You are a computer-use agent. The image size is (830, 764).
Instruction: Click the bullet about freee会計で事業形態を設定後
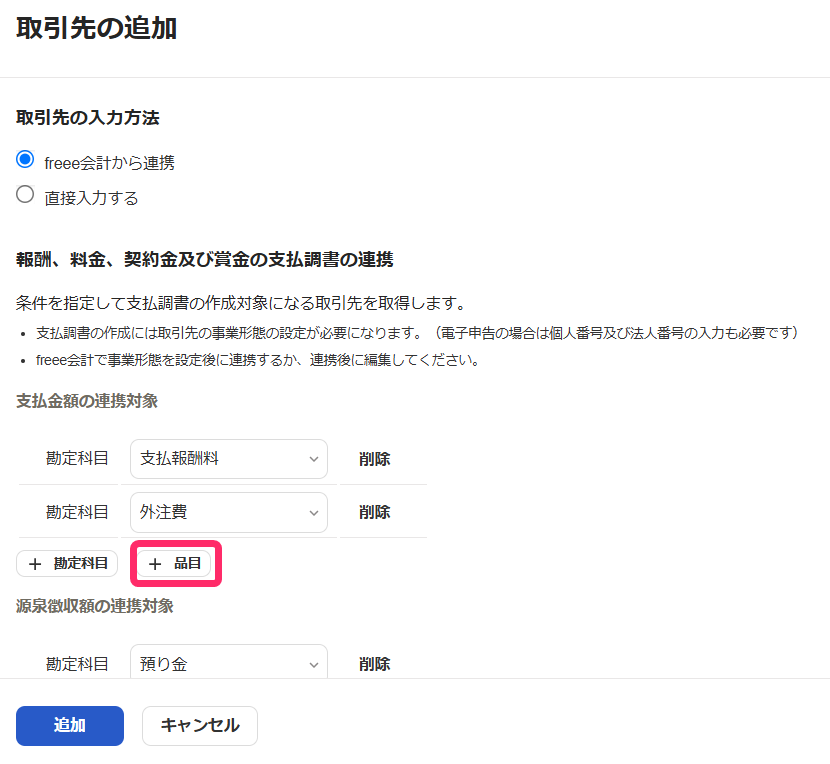coord(258,360)
